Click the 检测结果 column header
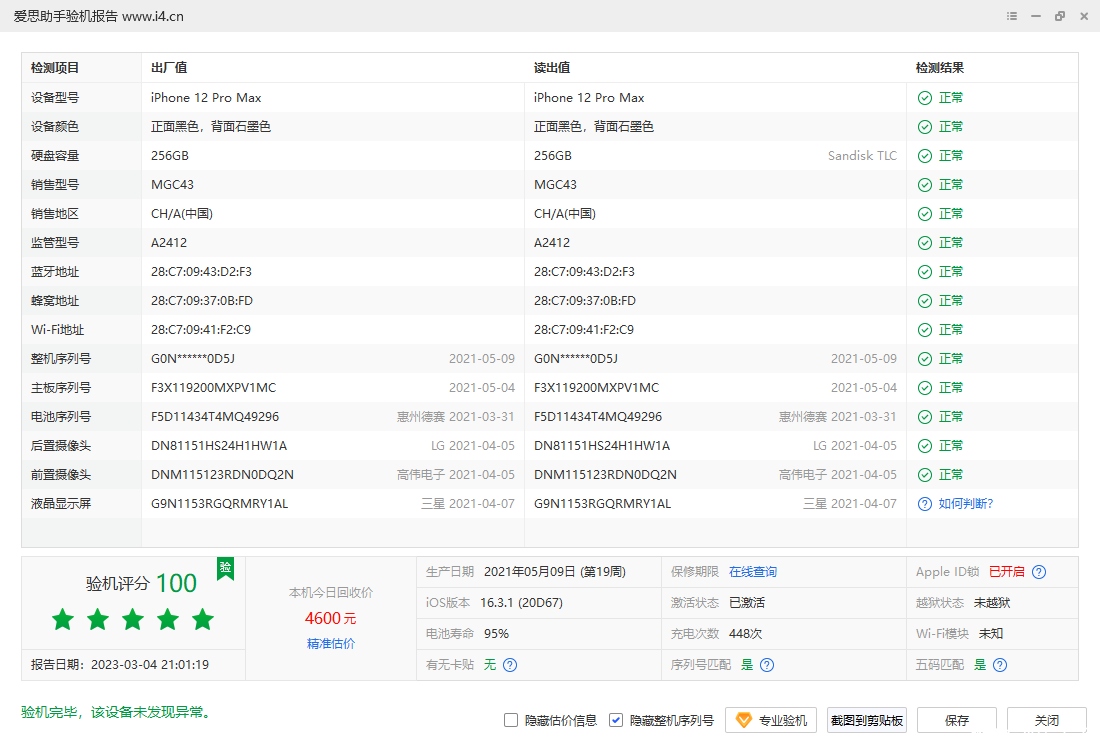The width and height of the screenshot is (1100, 749). point(940,68)
